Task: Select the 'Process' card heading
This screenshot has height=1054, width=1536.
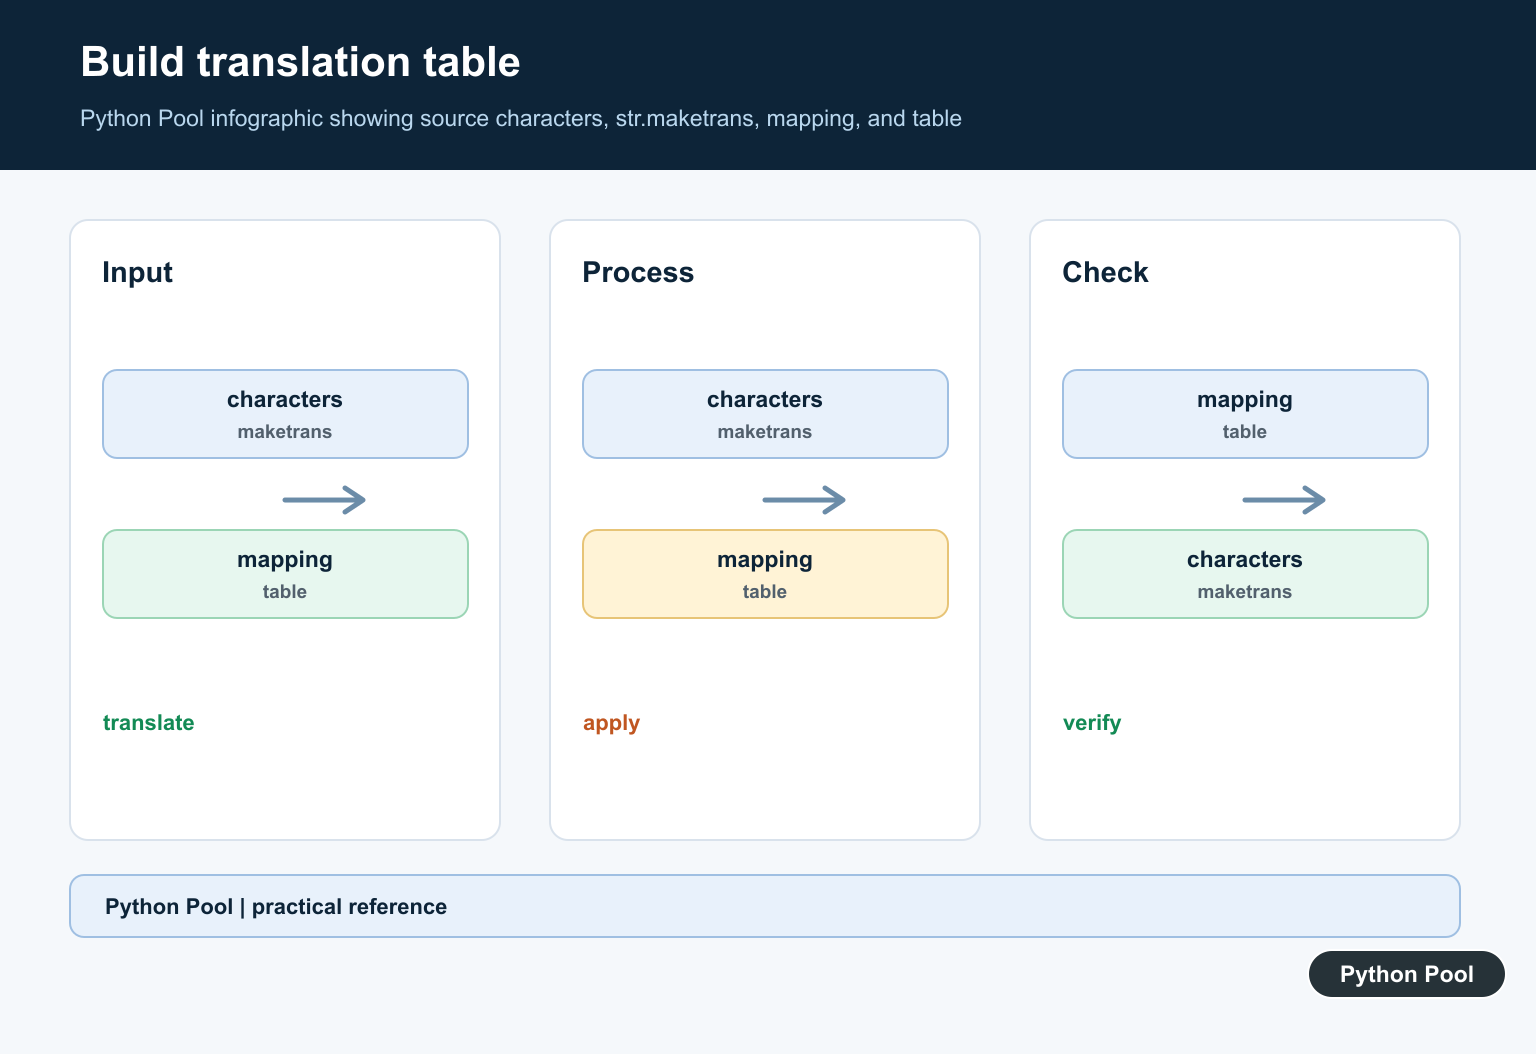Action: [x=638, y=272]
